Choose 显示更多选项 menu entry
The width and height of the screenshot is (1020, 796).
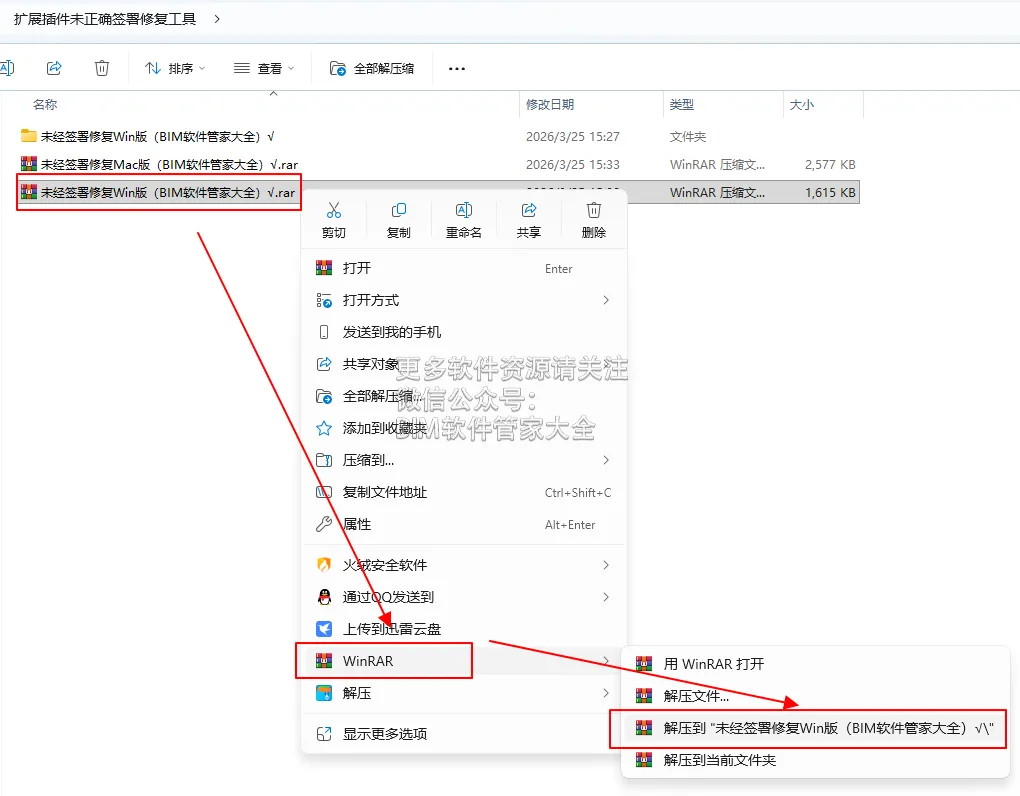coord(464,734)
